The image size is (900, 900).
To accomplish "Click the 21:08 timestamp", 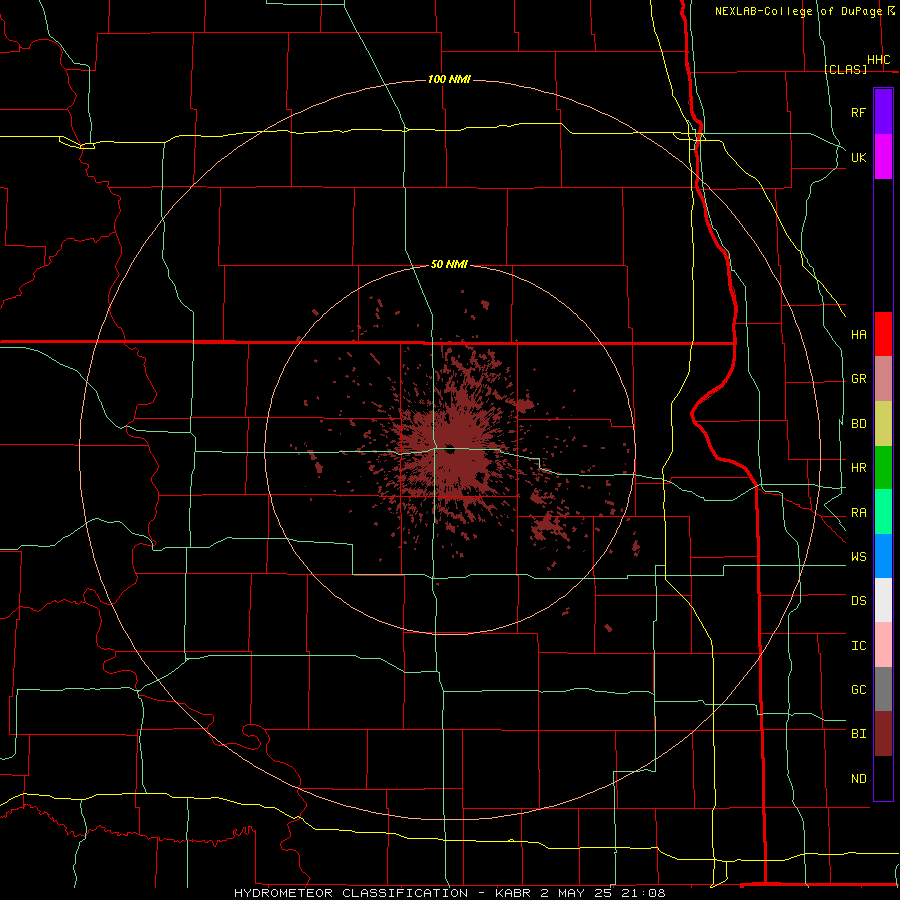I will 643,893.
